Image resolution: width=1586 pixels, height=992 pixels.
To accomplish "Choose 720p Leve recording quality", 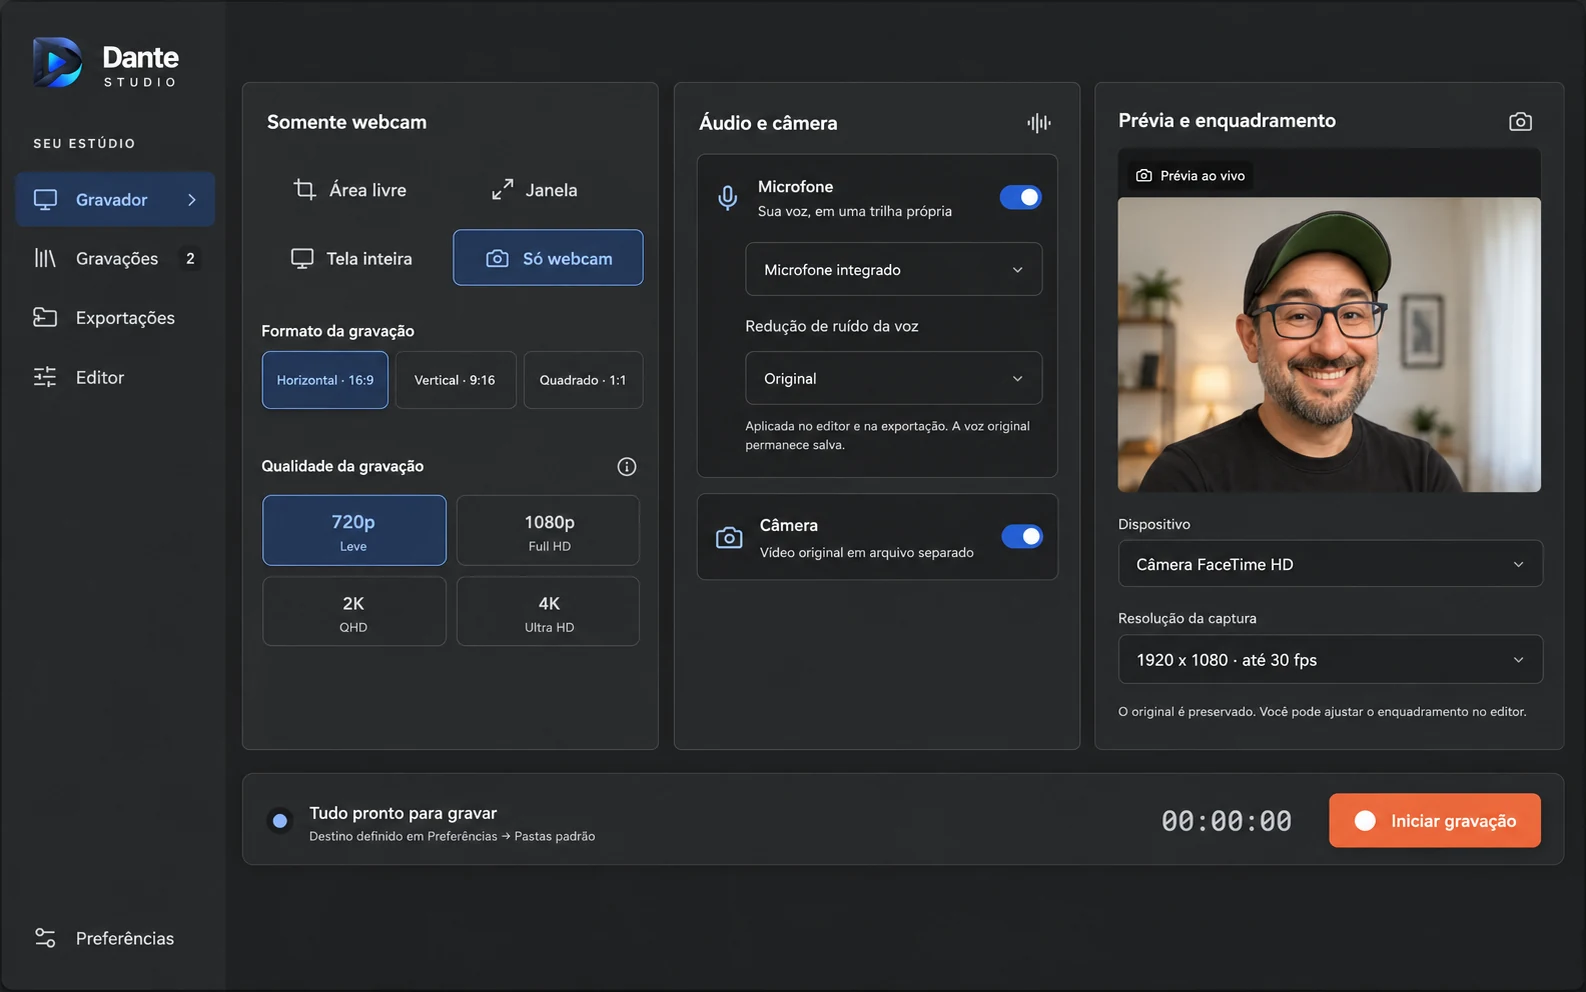I will click(354, 531).
